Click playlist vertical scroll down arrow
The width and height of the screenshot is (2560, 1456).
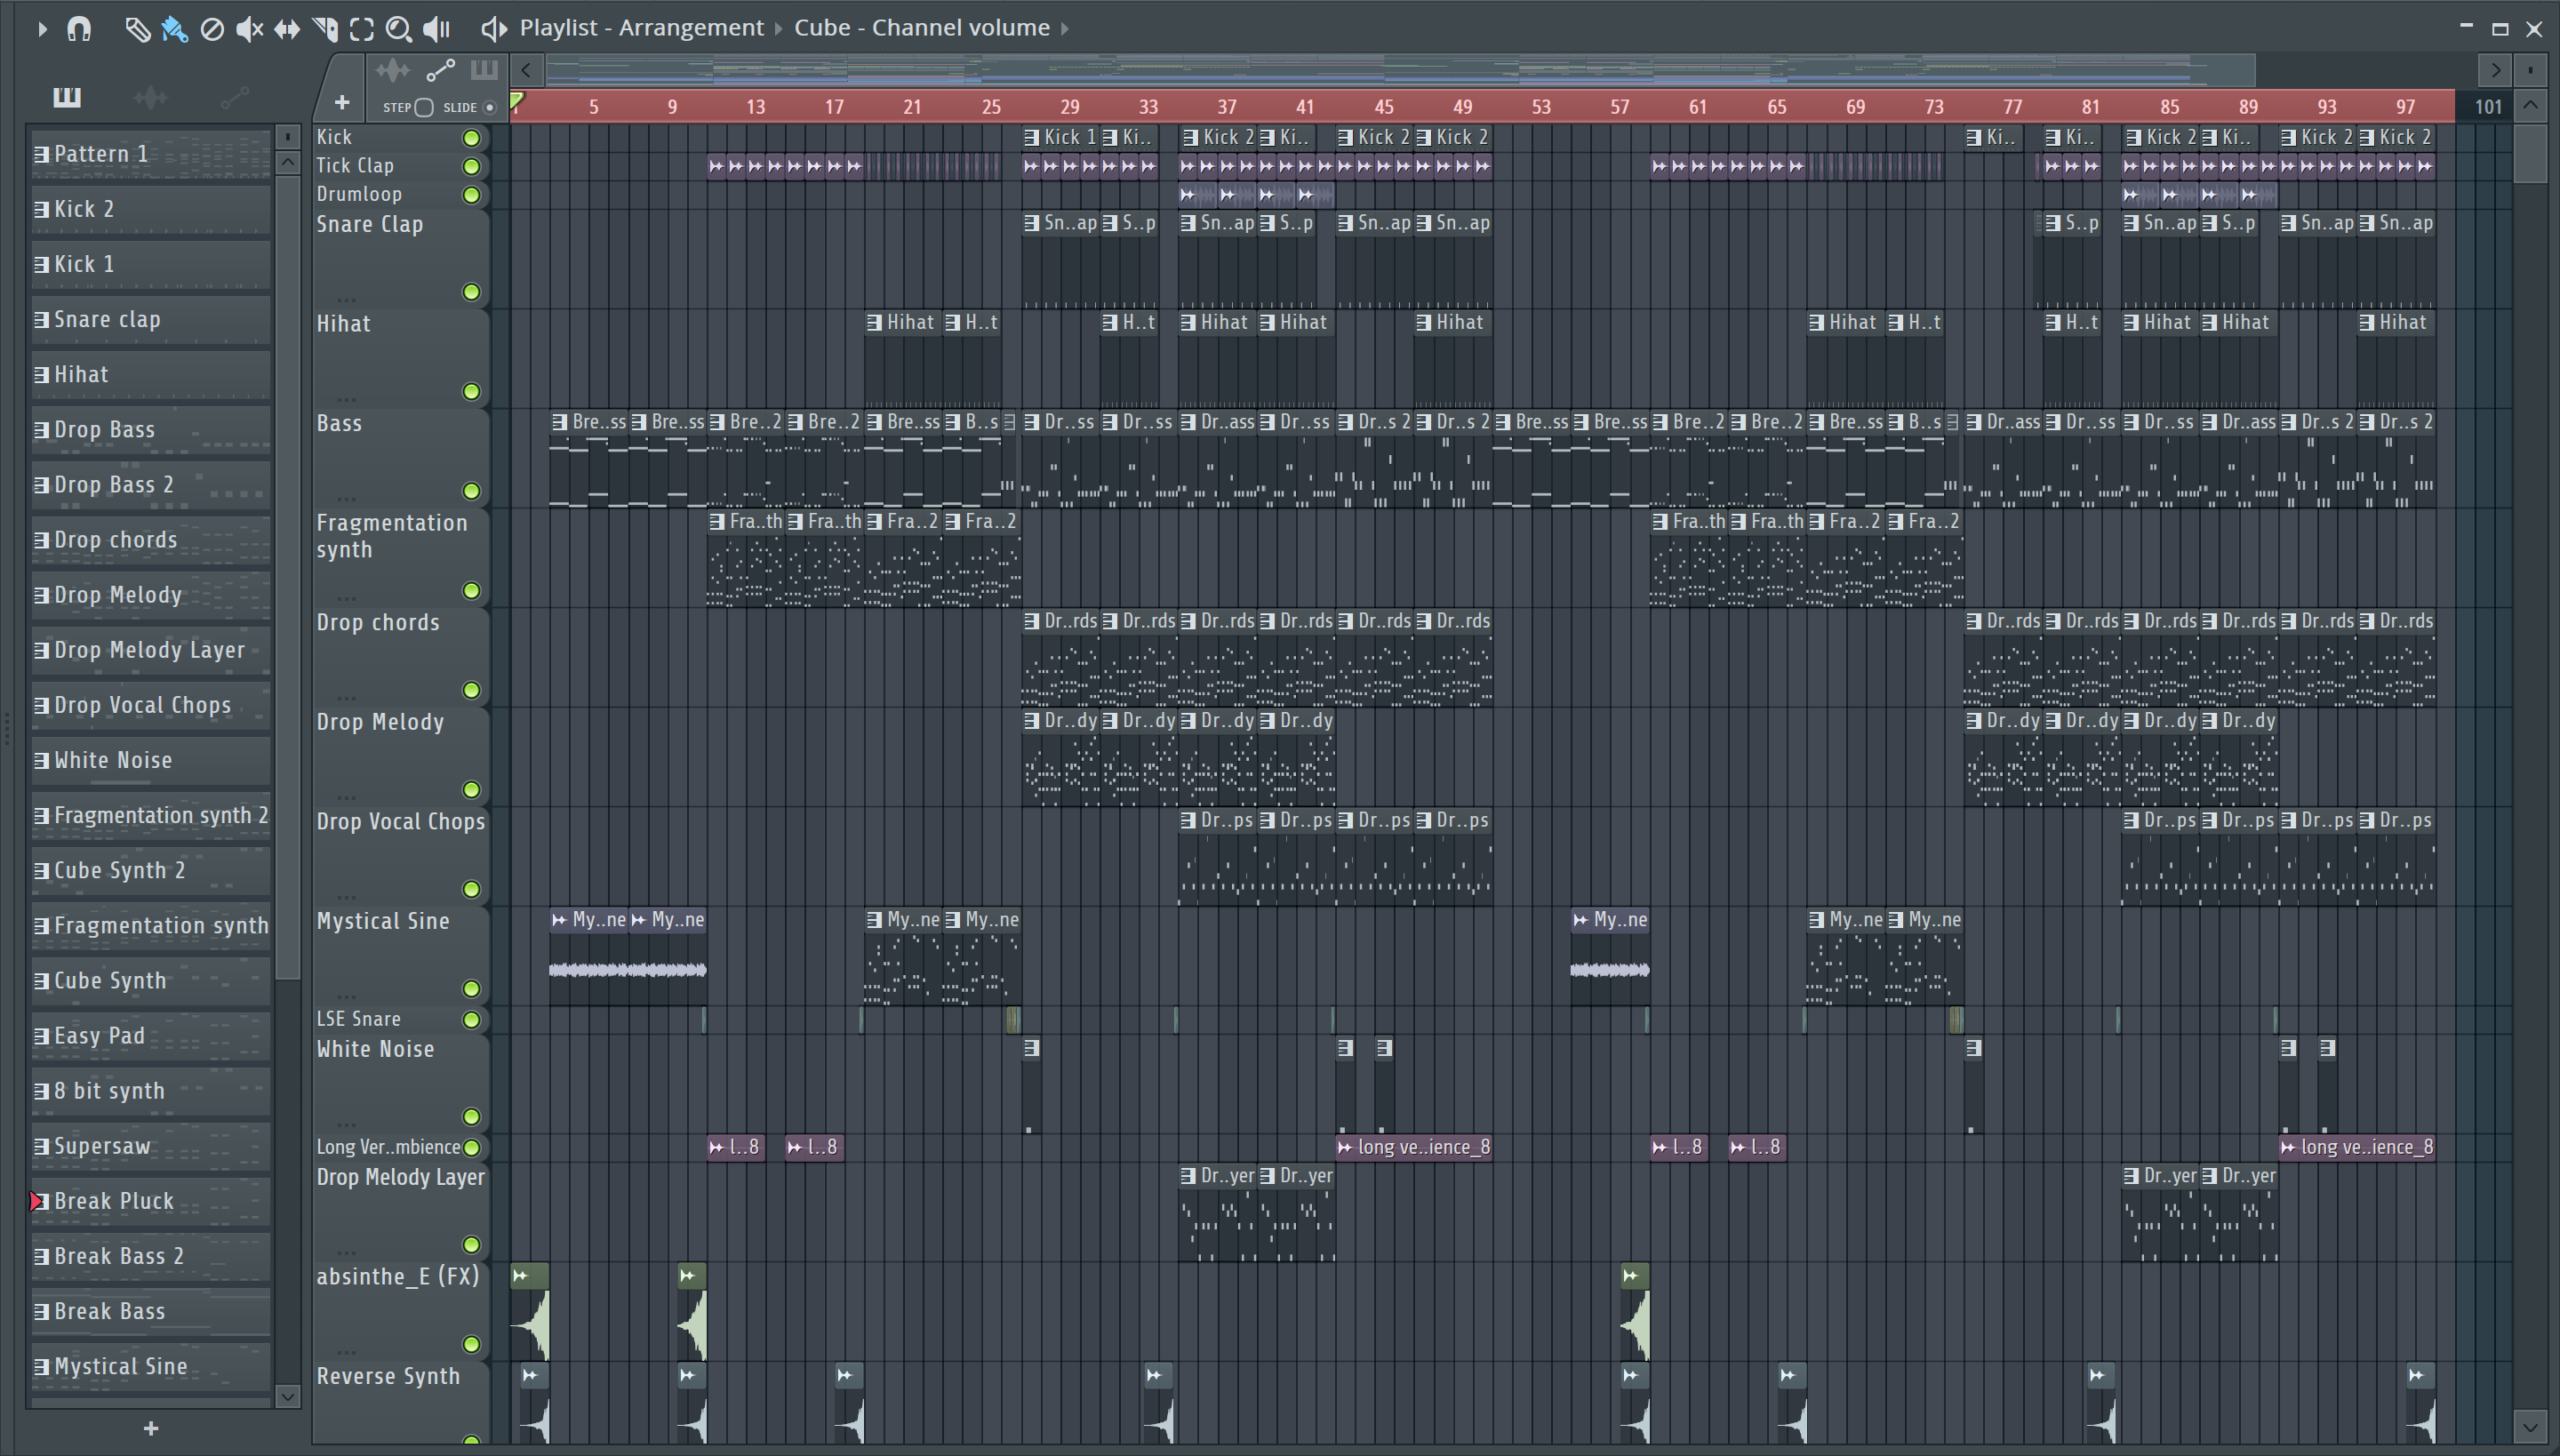[x=2530, y=1426]
